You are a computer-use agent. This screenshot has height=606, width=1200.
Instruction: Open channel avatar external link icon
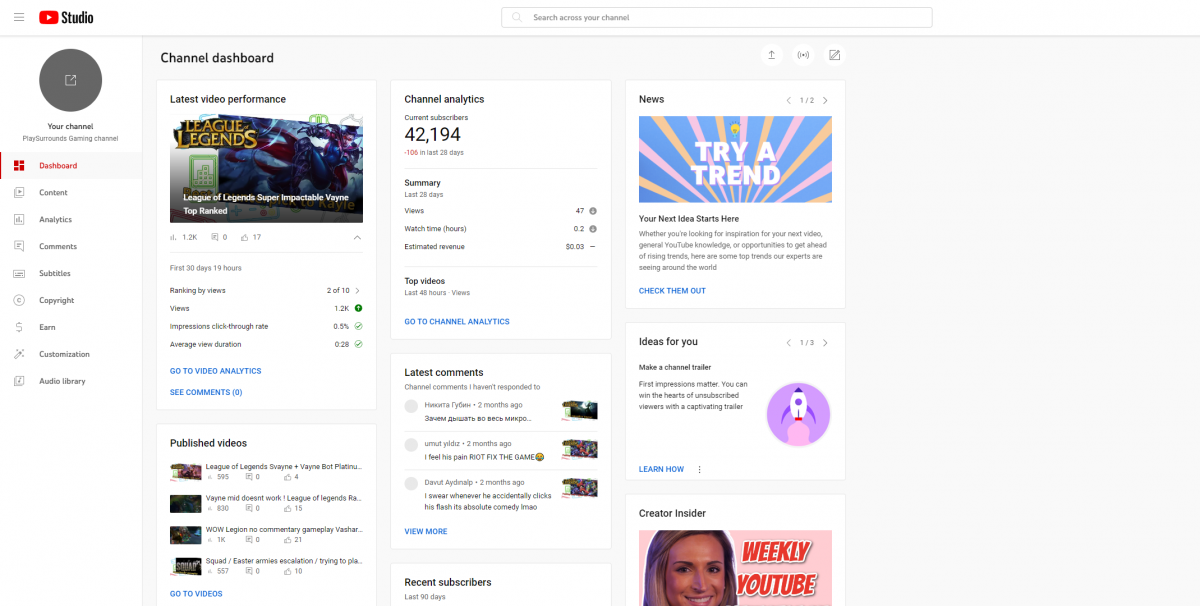click(x=70, y=80)
